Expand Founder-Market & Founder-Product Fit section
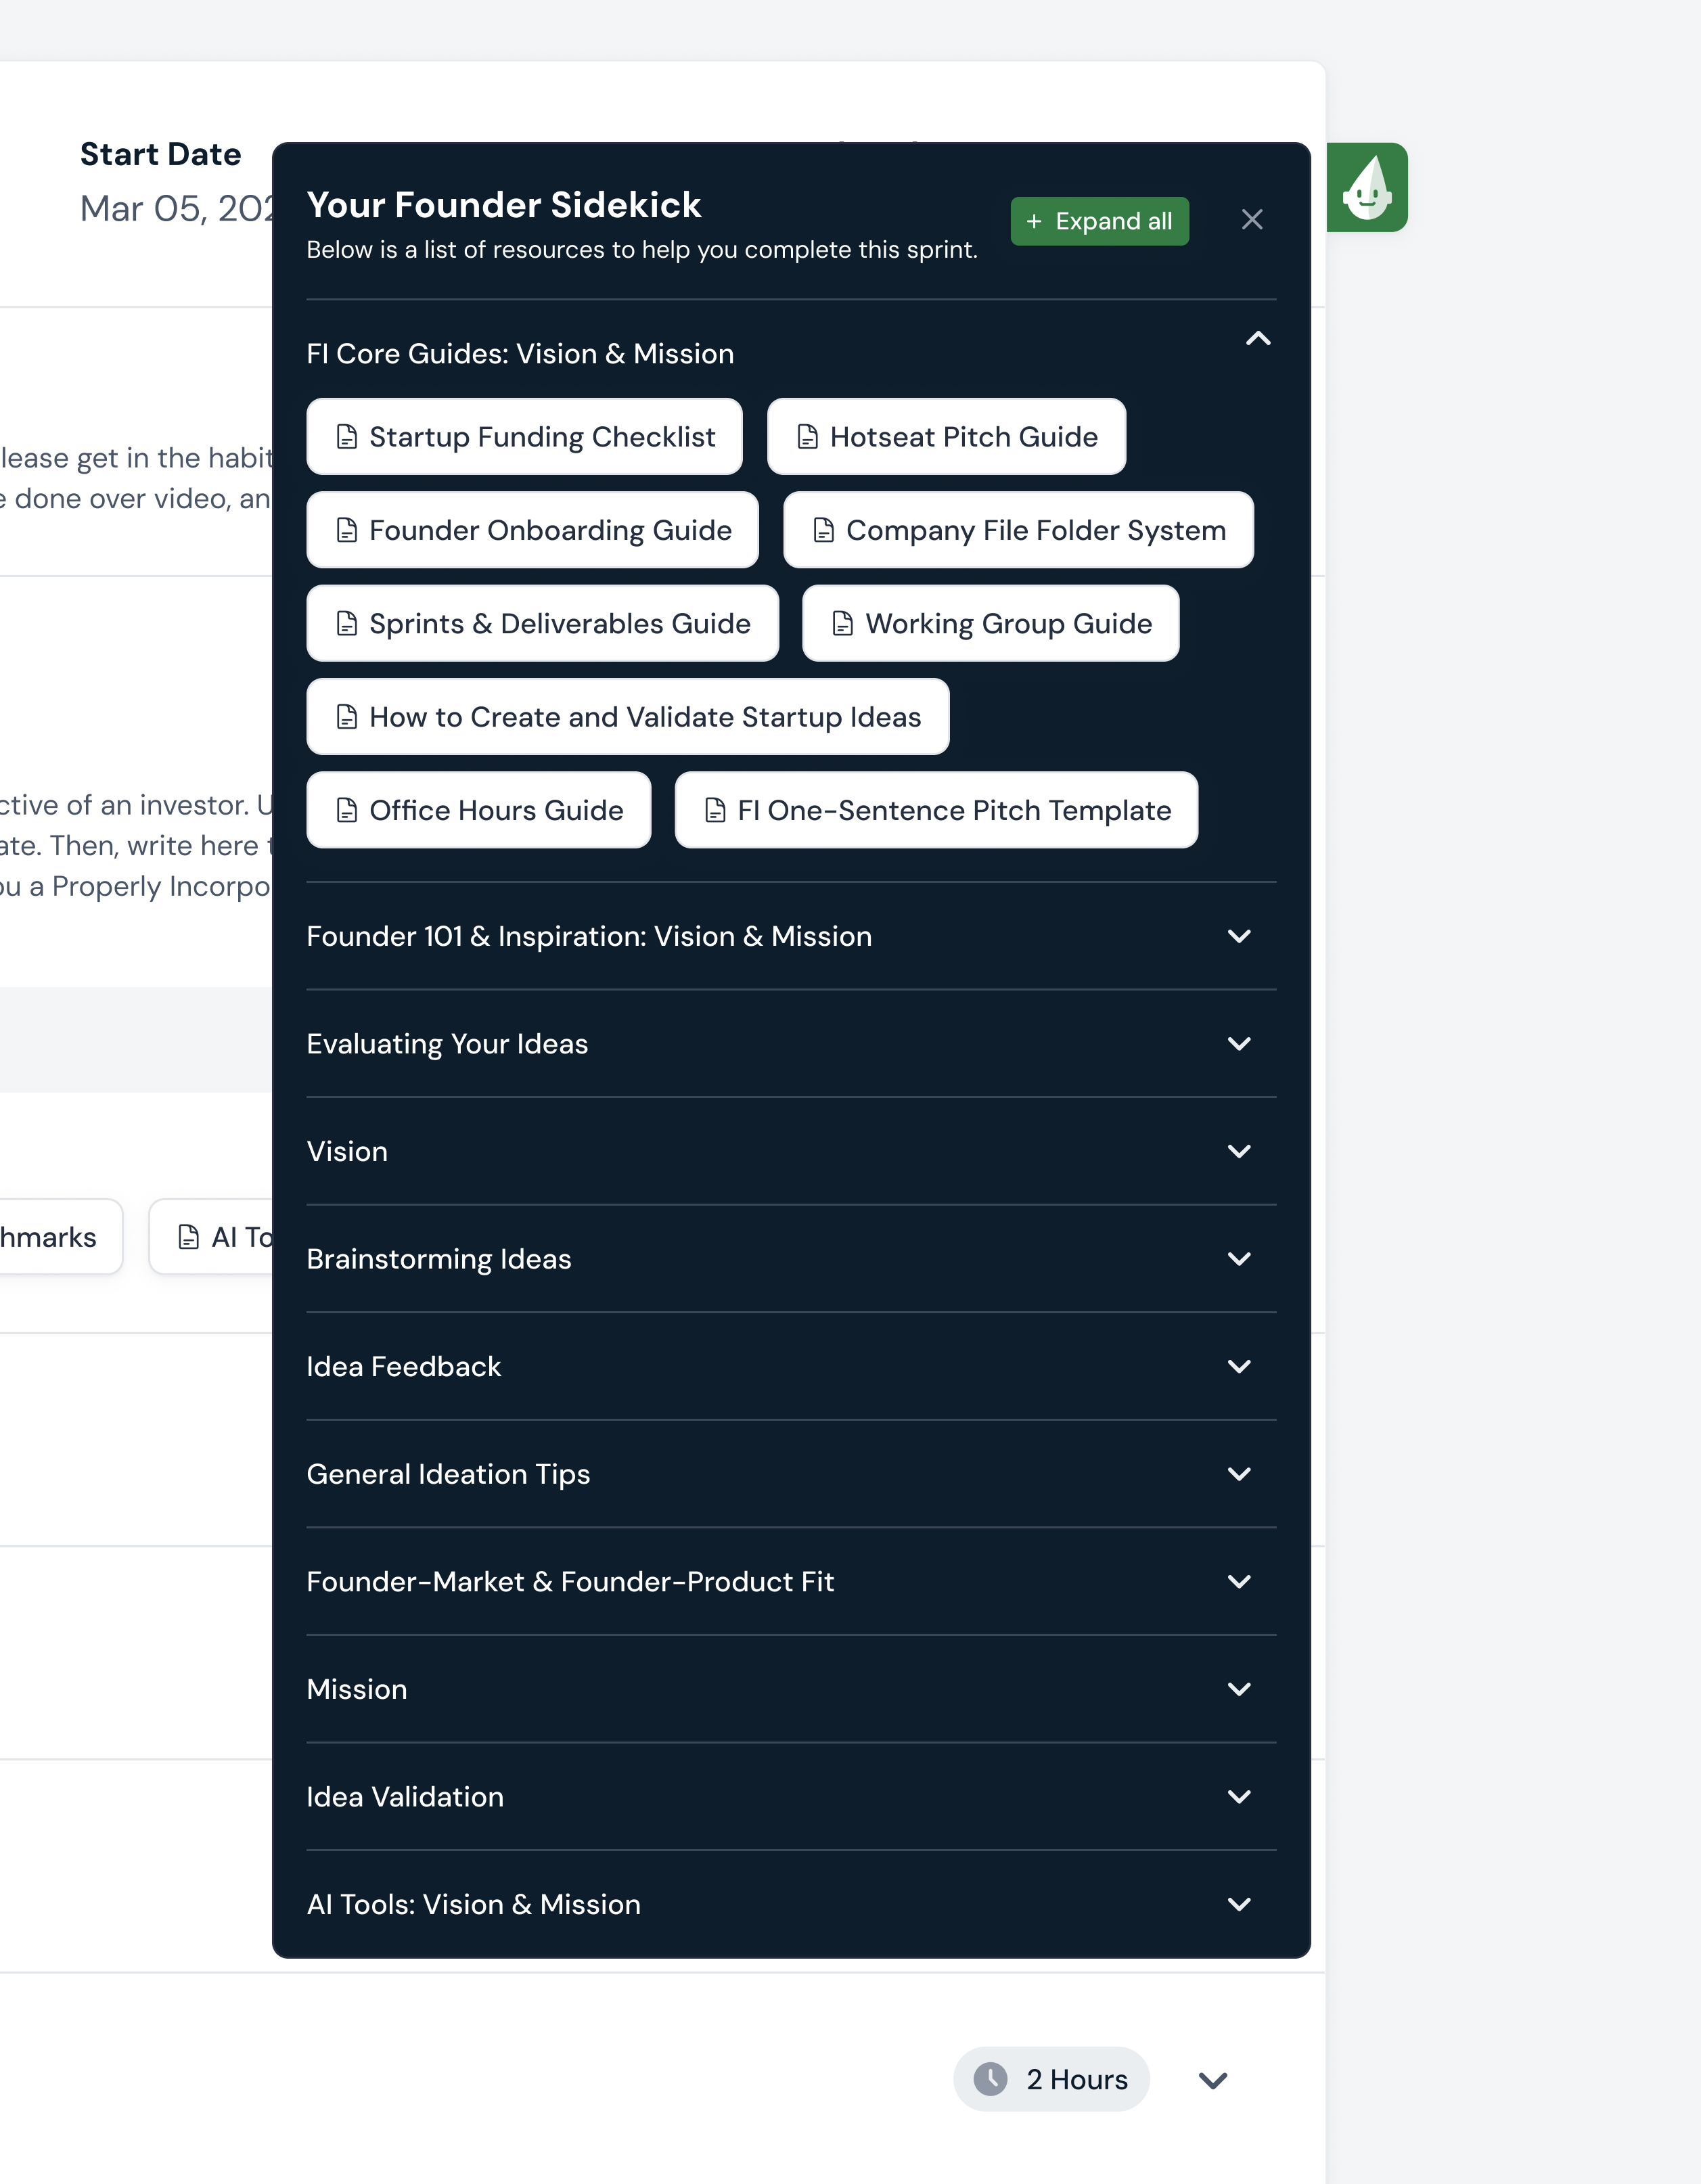Screen dimensions: 1701x2184 click(x=1238, y=1582)
